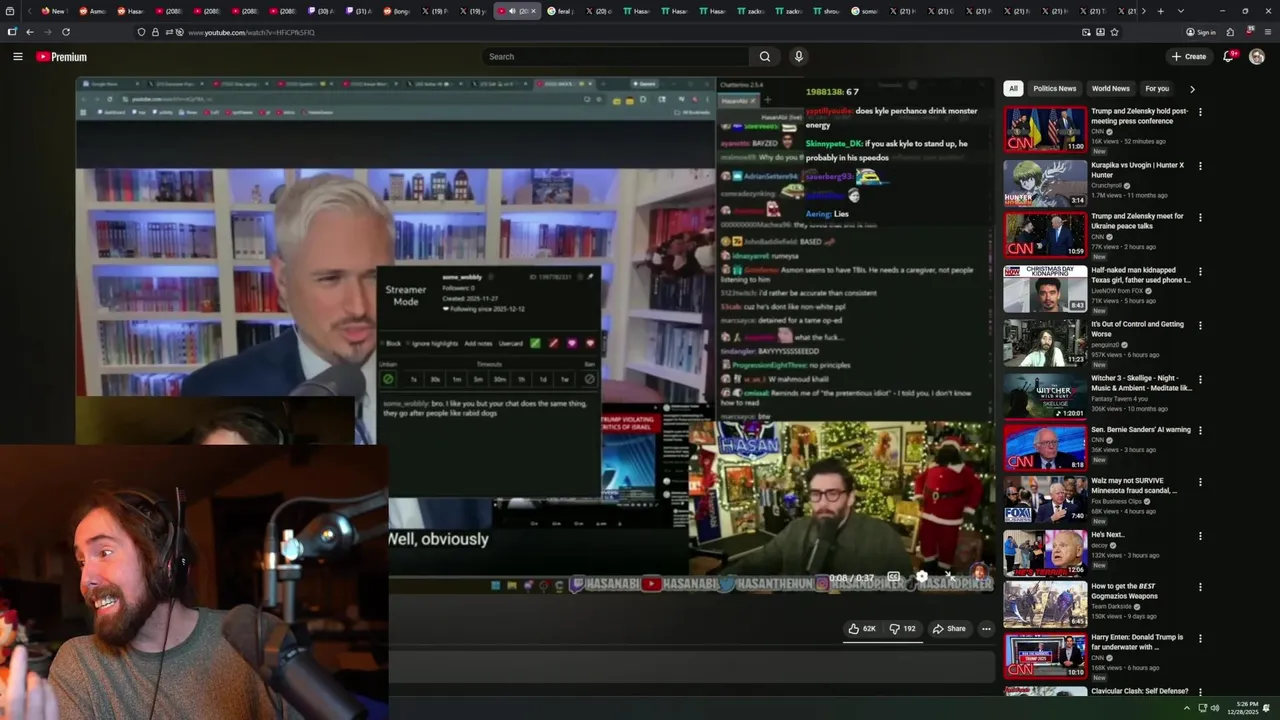Like the video (62K)
Viewport: 1280px width, 720px height.
pyautogui.click(x=862, y=629)
